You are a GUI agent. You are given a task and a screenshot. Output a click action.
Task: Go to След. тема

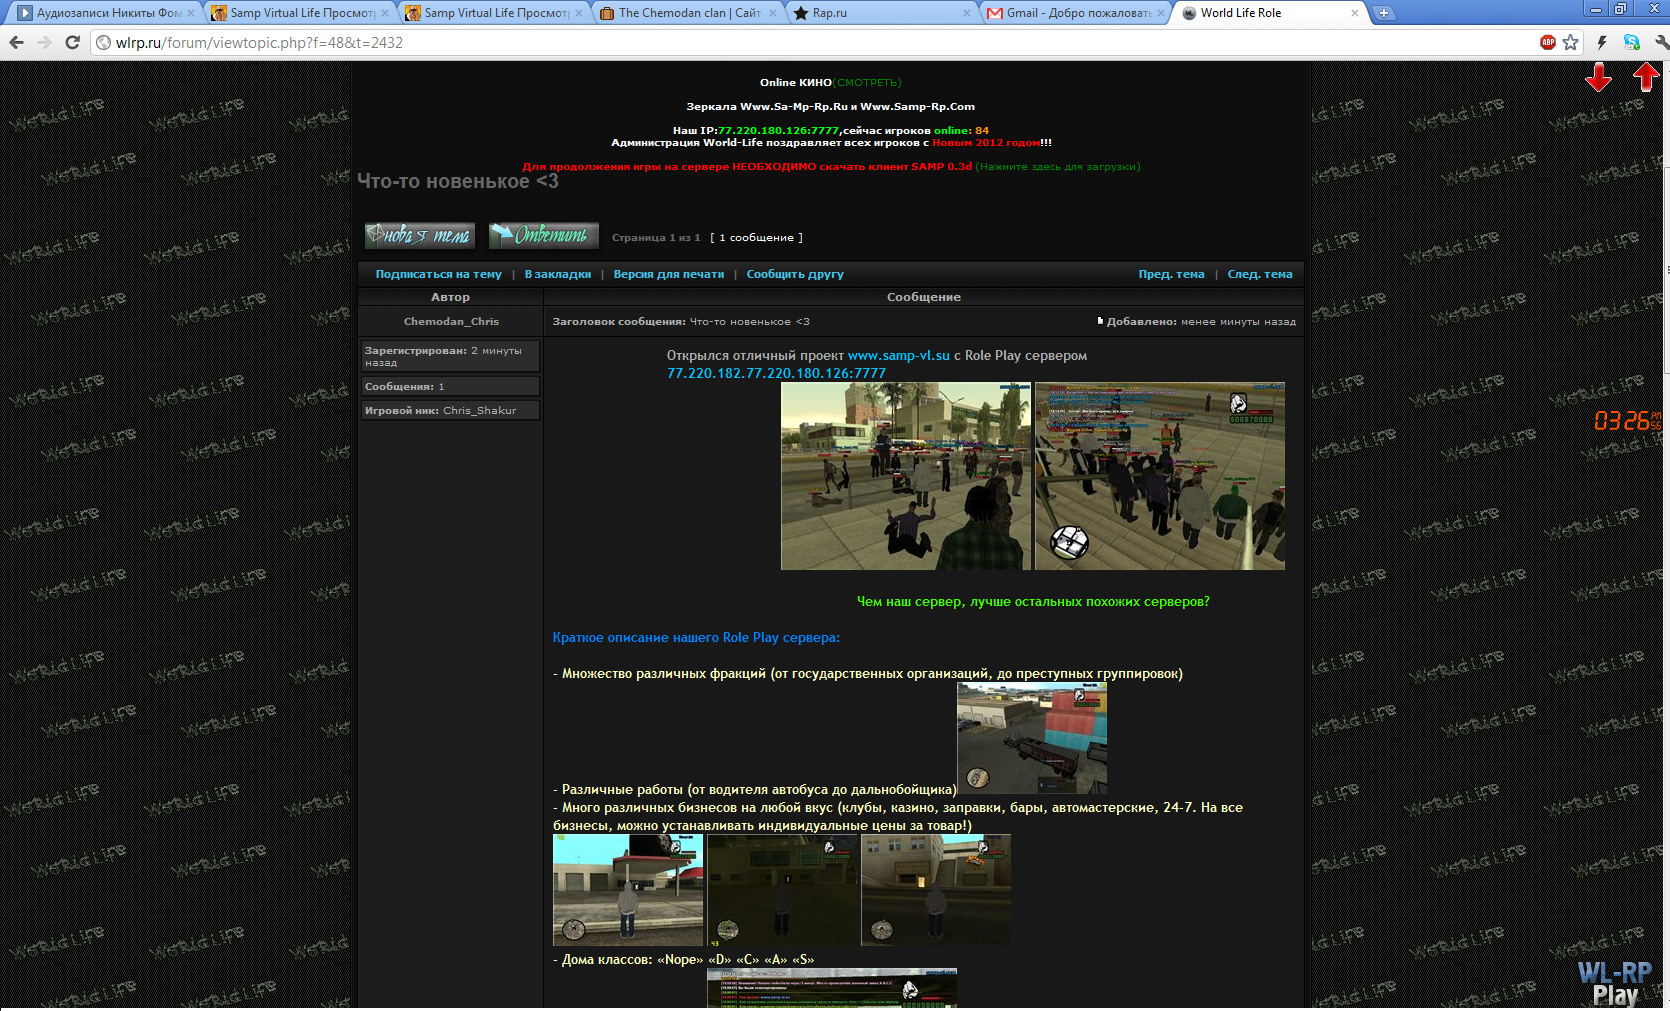[1260, 274]
